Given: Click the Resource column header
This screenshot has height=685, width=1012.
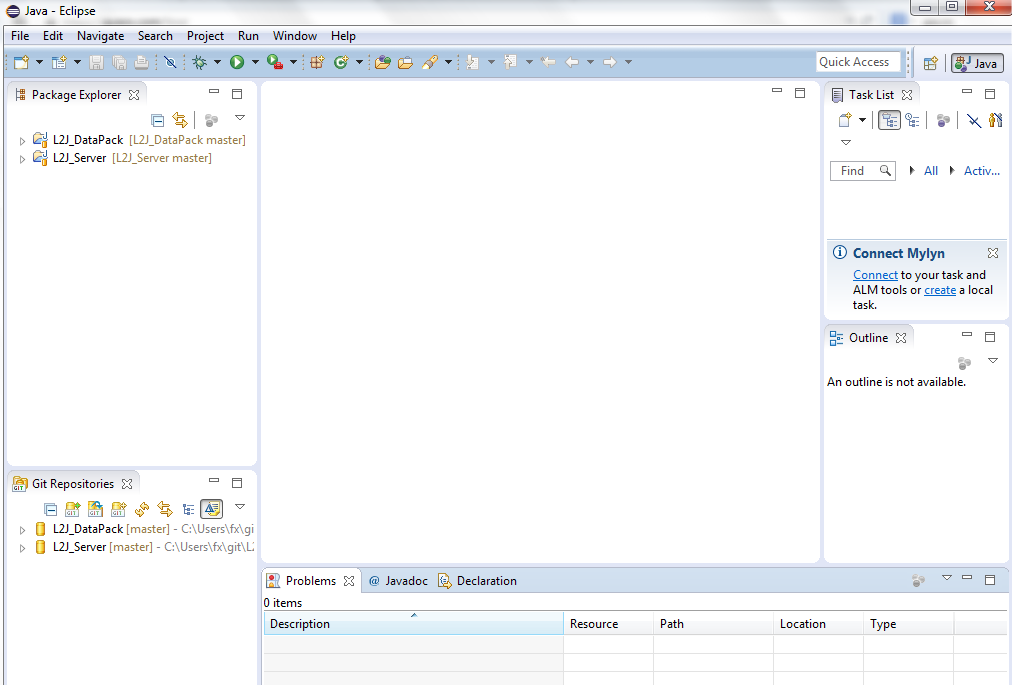Looking at the screenshot, I should pos(609,624).
